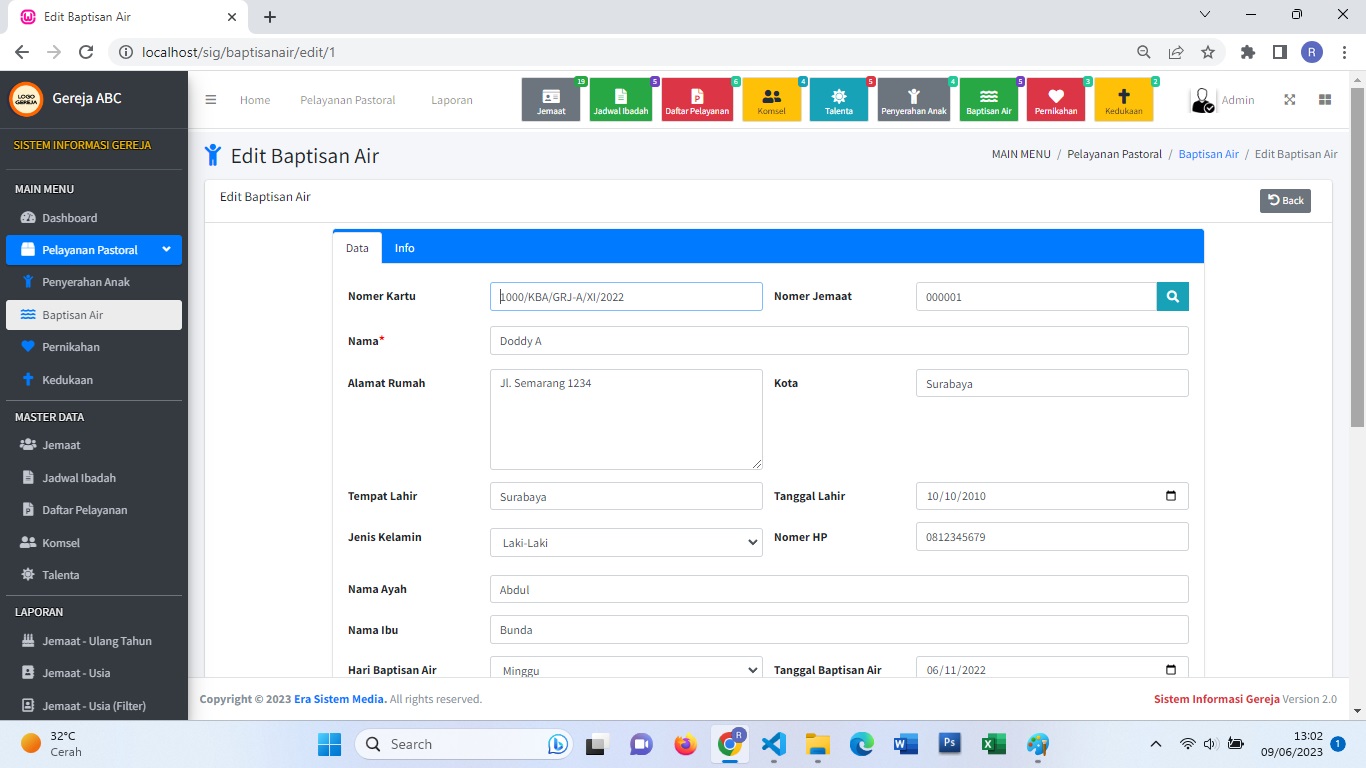Viewport: 1366px width, 768px height.
Task: Open the Jenis Kelamin dropdown
Action: (x=626, y=543)
